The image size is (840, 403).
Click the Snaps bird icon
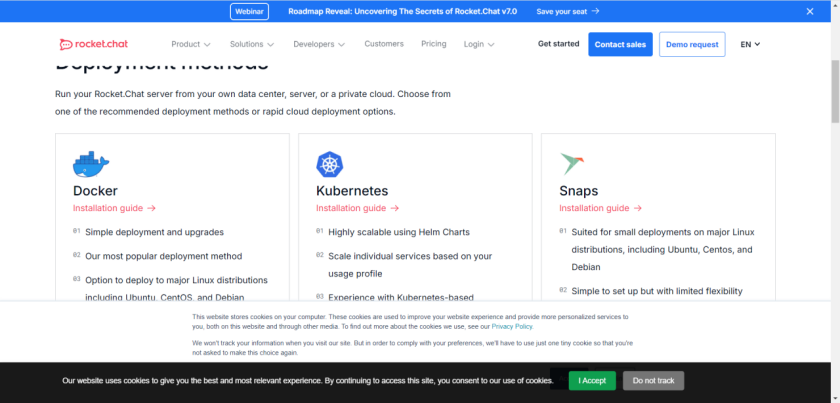tap(572, 164)
